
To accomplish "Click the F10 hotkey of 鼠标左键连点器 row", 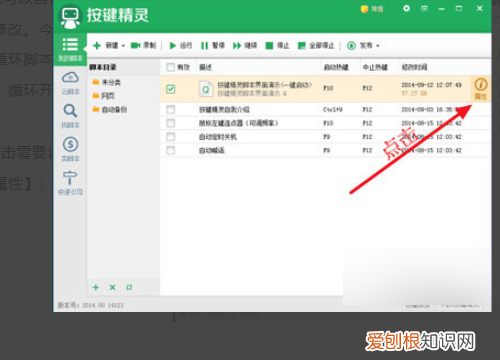I will point(328,123).
